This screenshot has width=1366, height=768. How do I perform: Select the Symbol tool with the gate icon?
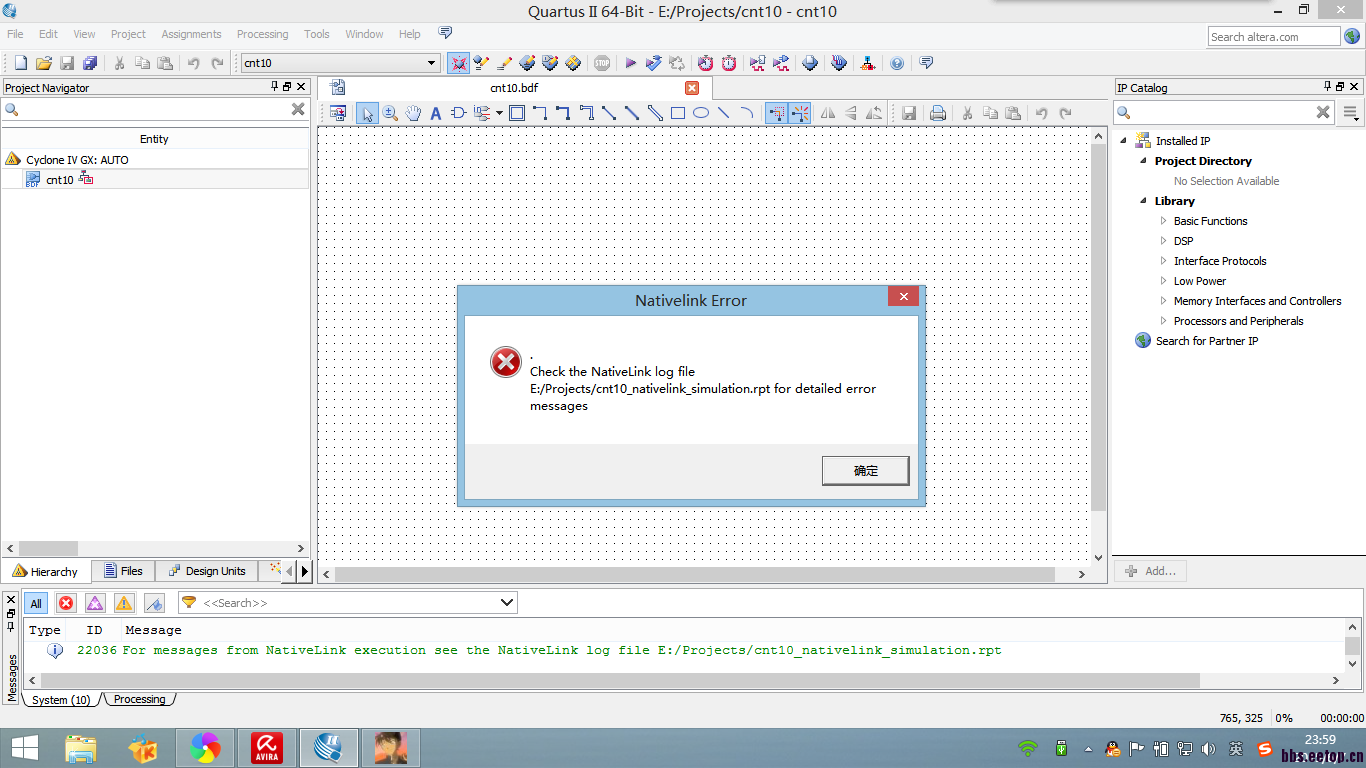coord(458,113)
